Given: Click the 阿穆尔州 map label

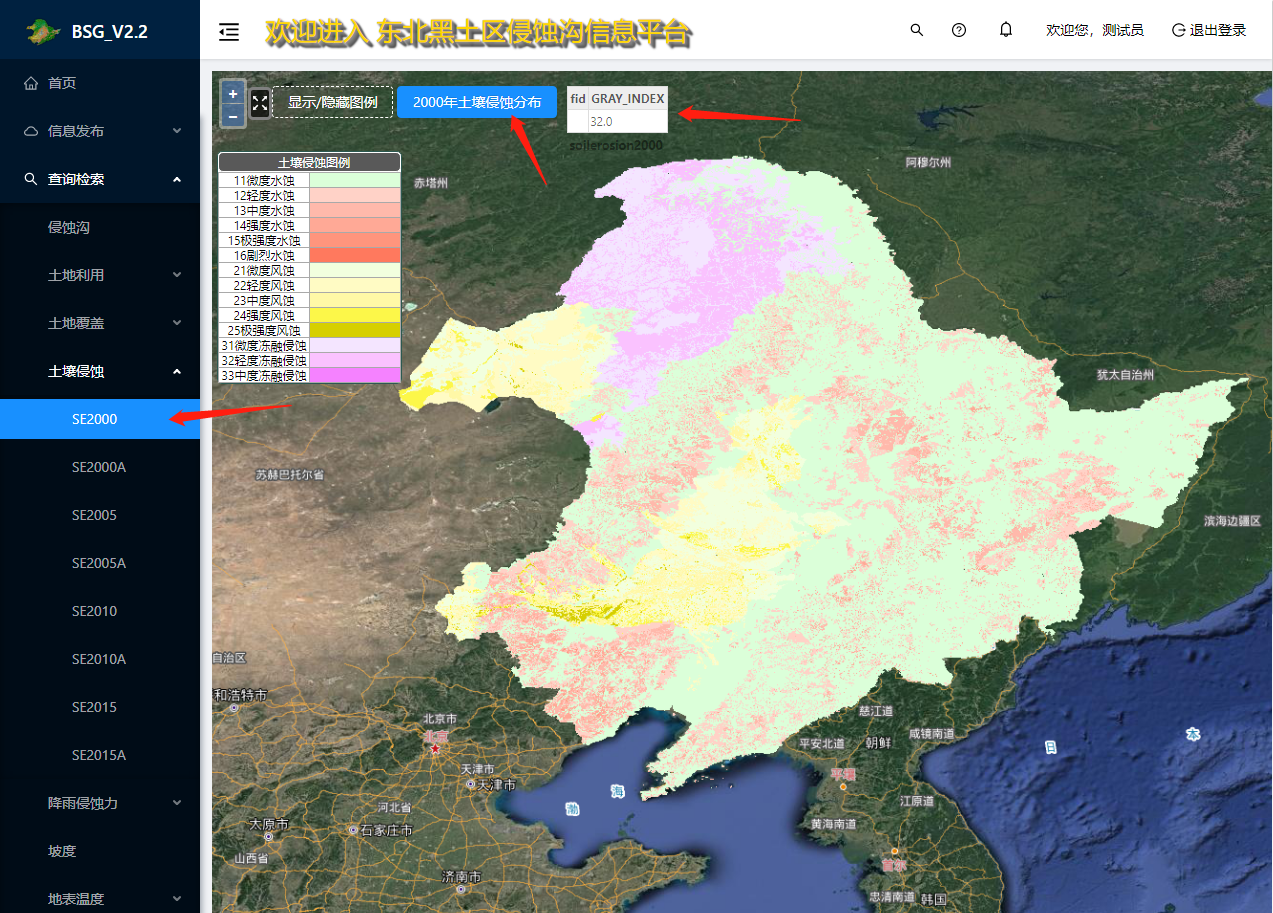Looking at the screenshot, I should tap(928, 162).
